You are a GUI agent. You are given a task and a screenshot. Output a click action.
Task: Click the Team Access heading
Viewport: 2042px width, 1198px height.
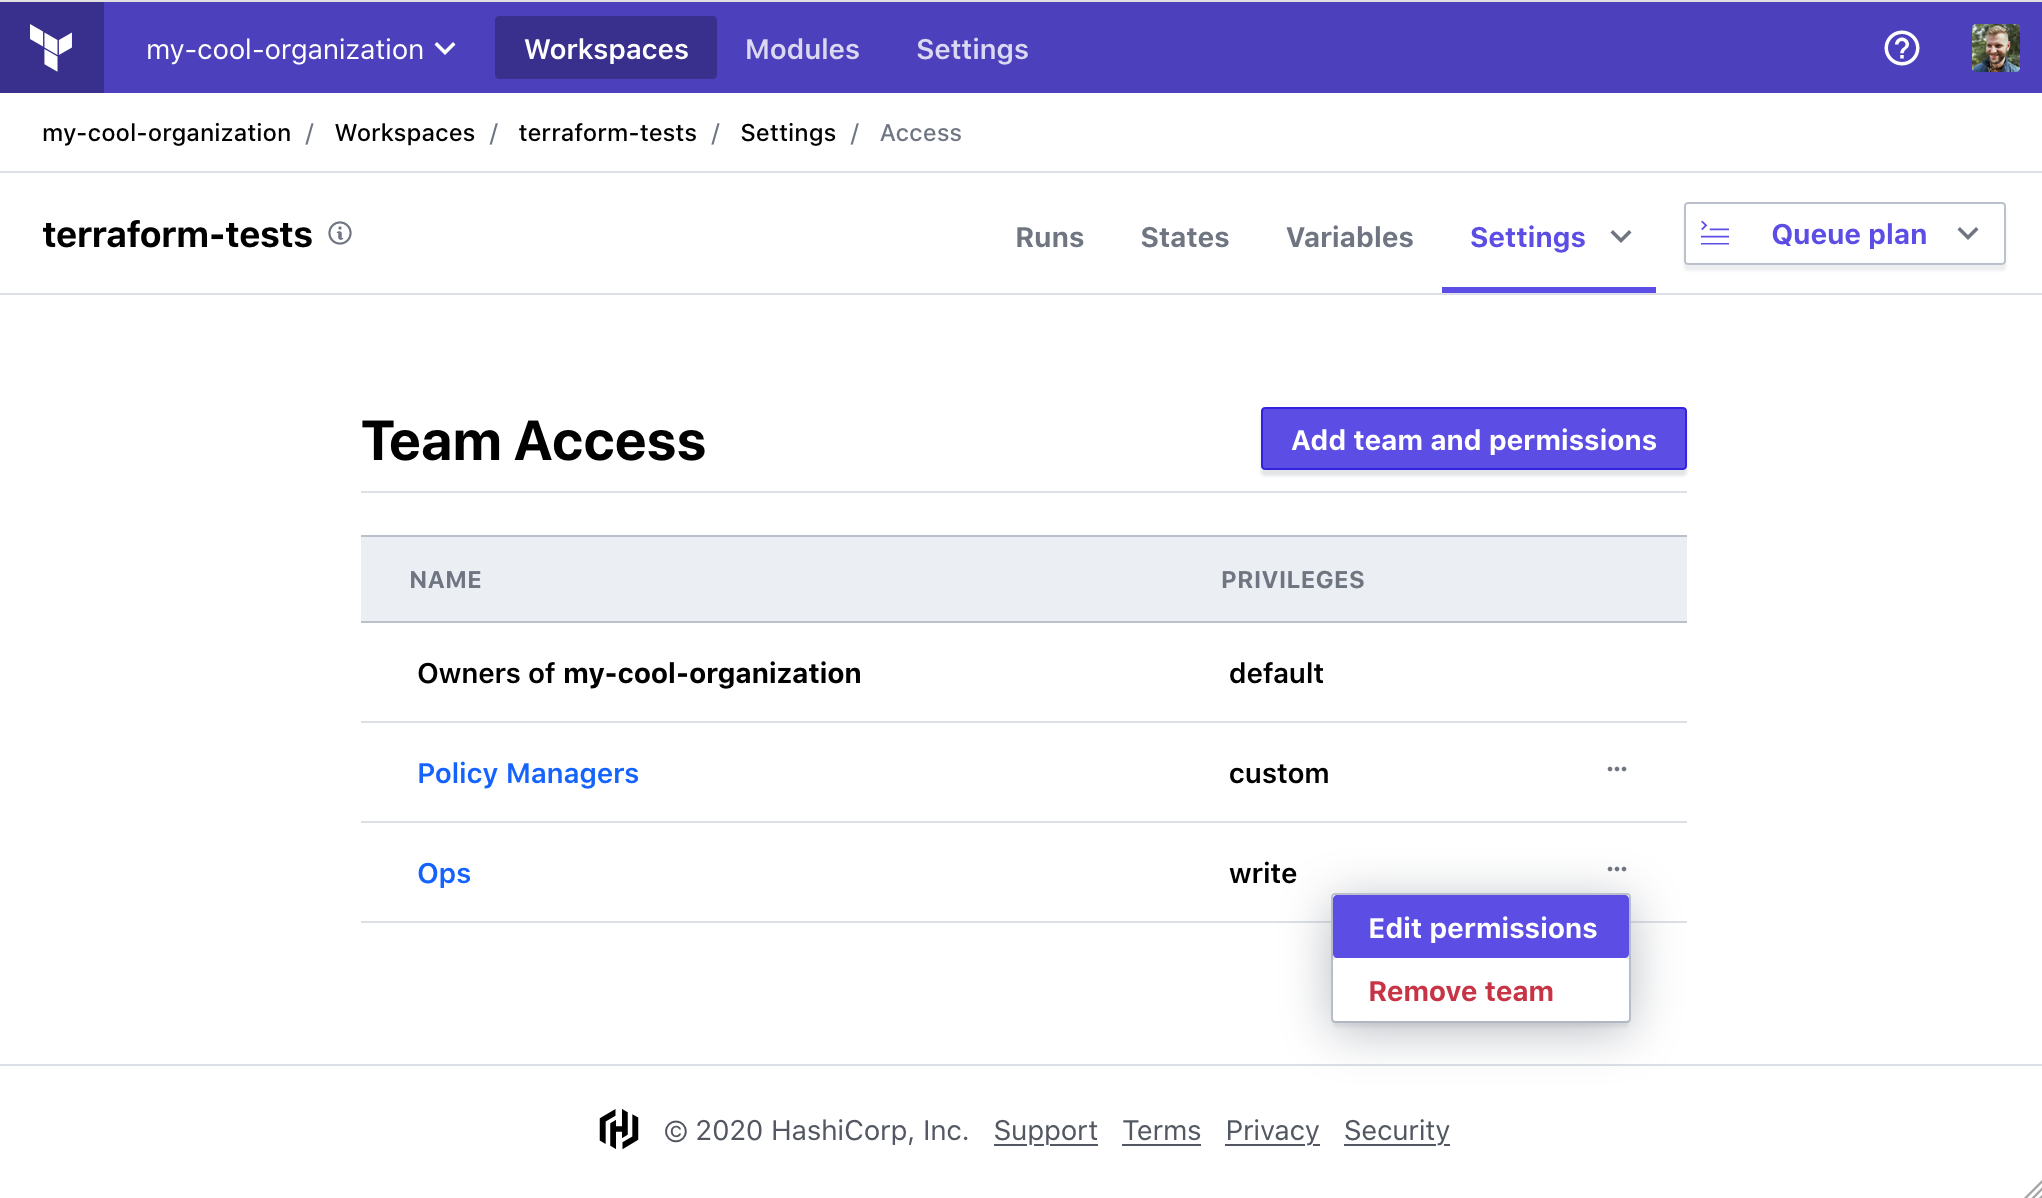[x=533, y=441]
